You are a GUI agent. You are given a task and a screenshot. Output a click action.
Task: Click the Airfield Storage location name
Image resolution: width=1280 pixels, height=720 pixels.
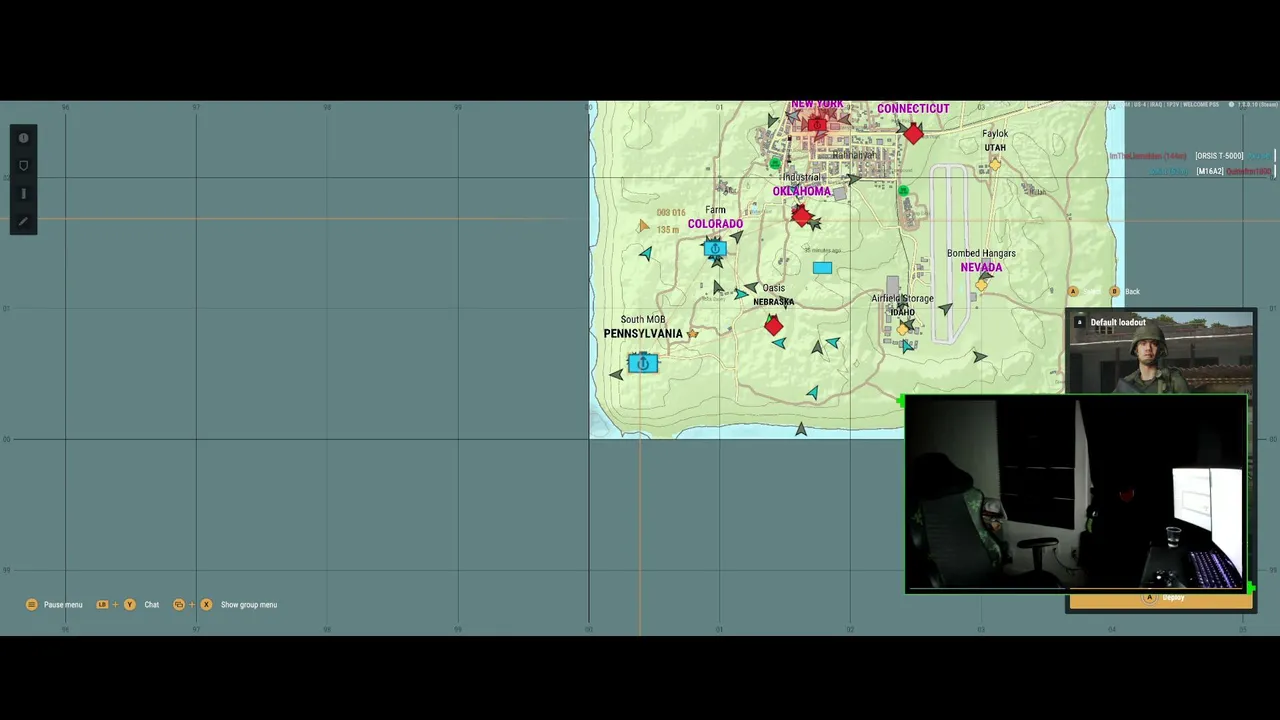pos(902,299)
